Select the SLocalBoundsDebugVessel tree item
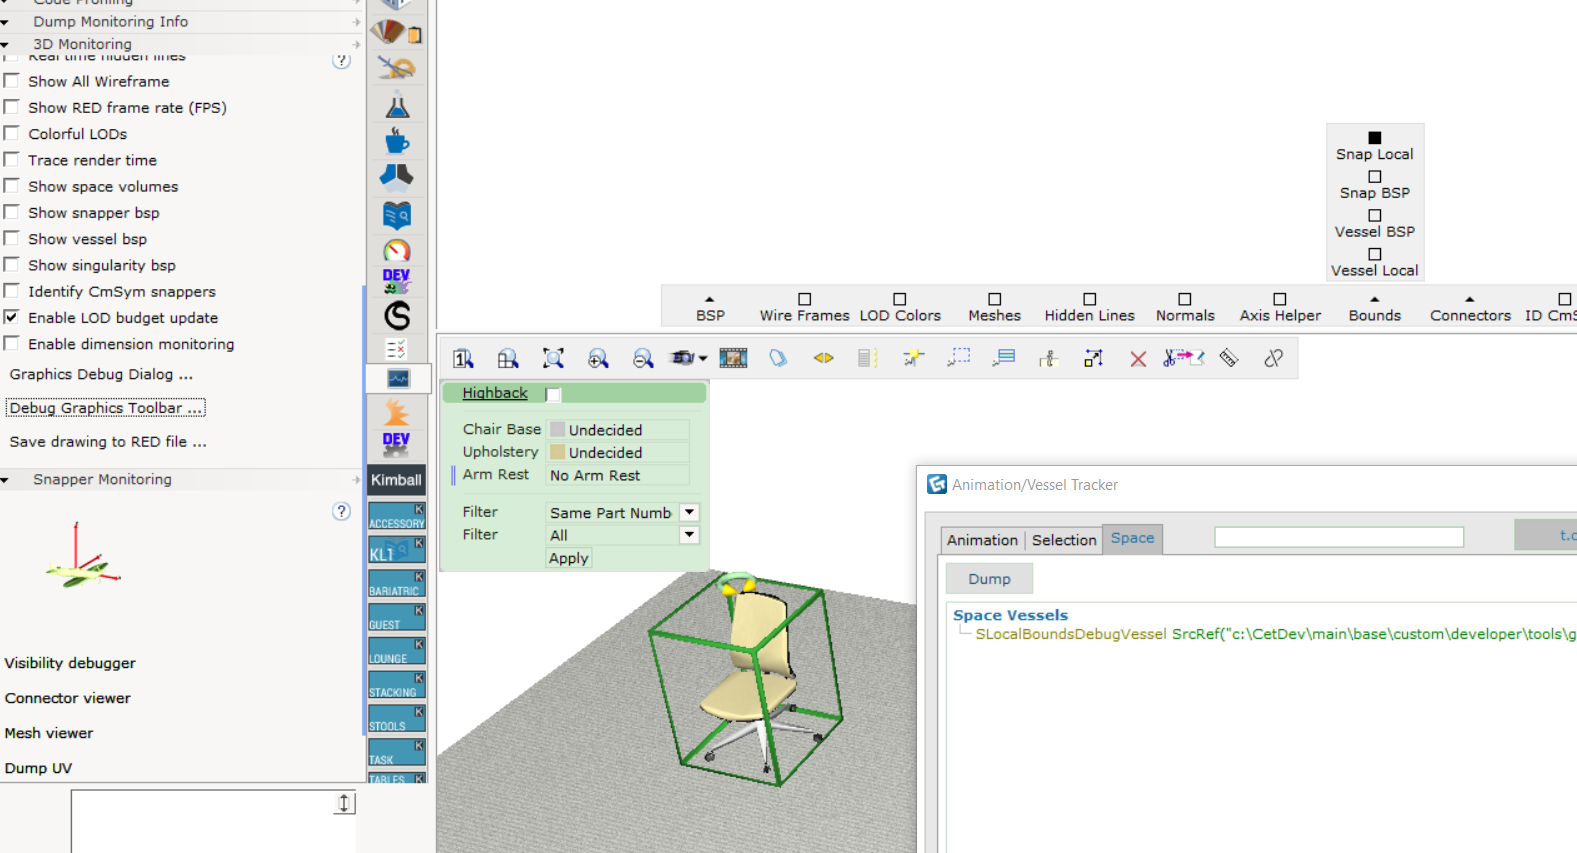1577x853 pixels. click(1275, 634)
